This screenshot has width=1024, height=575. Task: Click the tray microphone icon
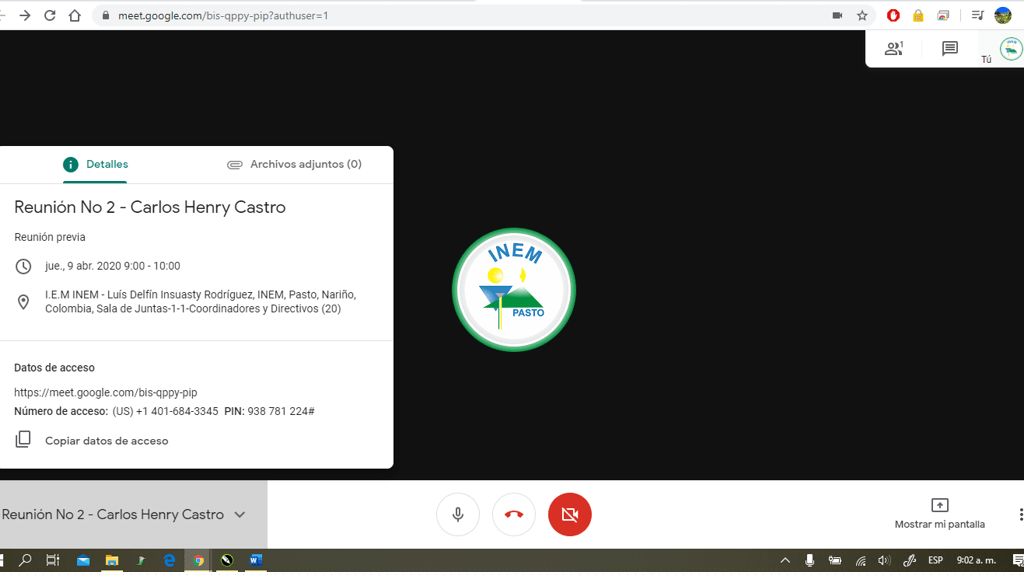809,560
